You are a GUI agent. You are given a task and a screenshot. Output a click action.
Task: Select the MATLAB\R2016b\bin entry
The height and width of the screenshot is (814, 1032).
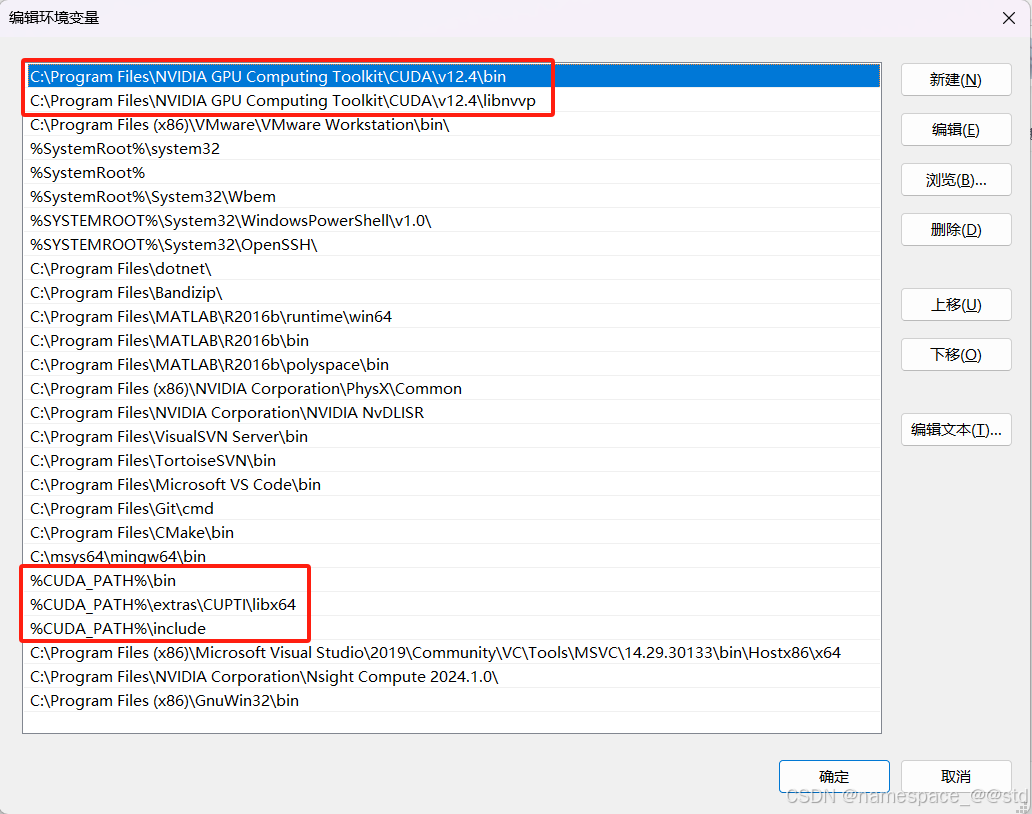point(452,341)
